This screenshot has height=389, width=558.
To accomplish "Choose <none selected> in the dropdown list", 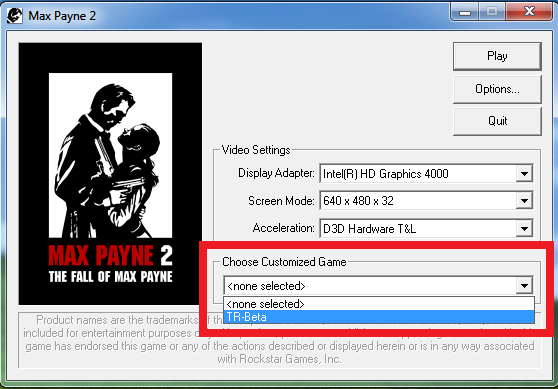I will (379, 304).
